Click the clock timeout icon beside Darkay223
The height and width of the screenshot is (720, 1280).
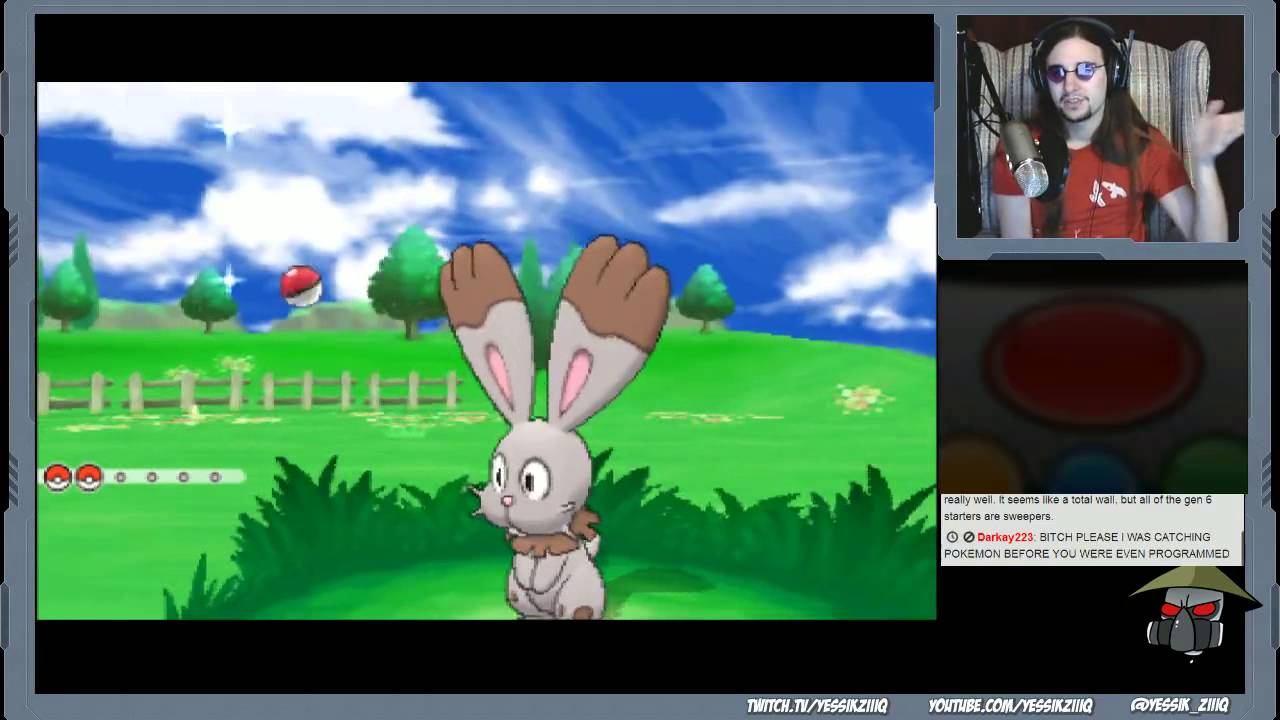952,538
